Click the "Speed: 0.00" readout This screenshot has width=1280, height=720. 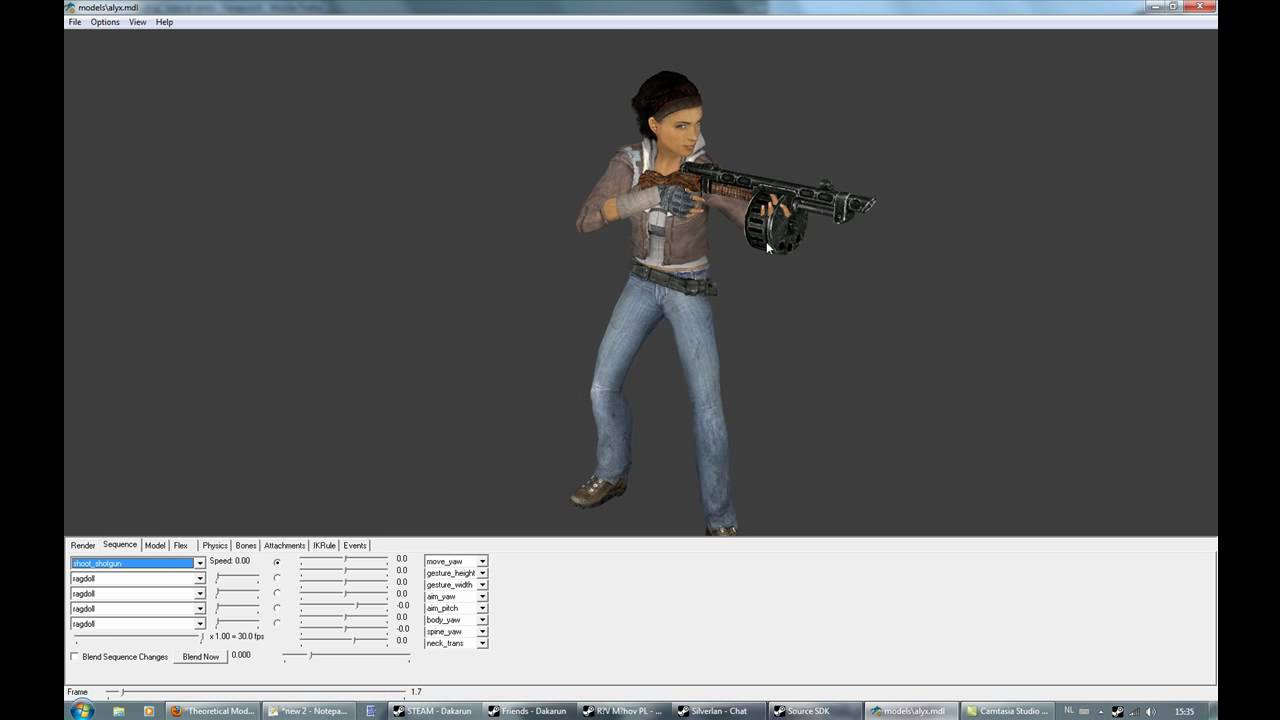tap(230, 561)
